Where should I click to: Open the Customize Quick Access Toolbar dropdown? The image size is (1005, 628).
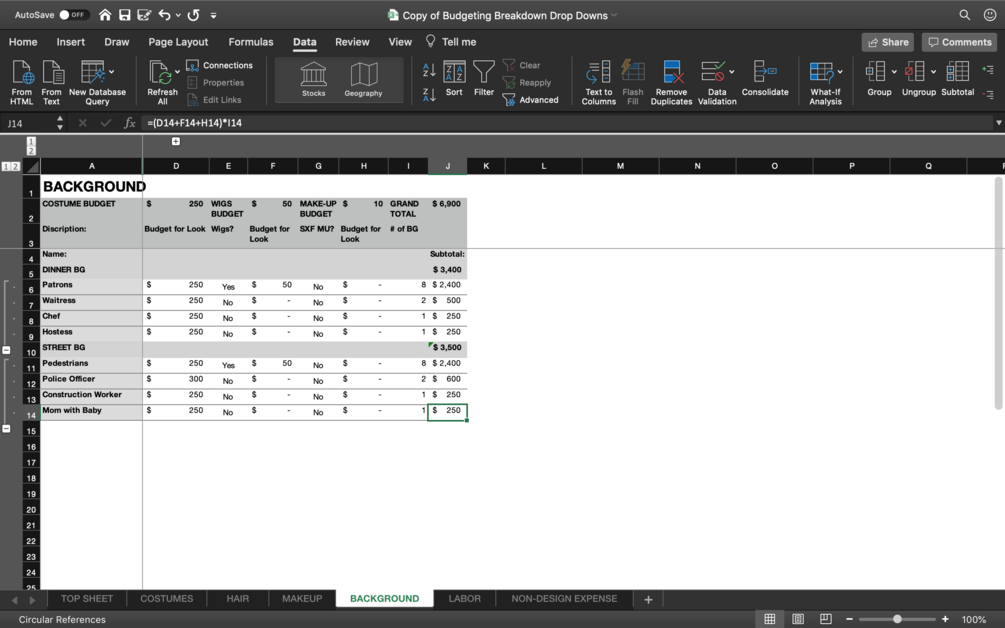coord(213,15)
